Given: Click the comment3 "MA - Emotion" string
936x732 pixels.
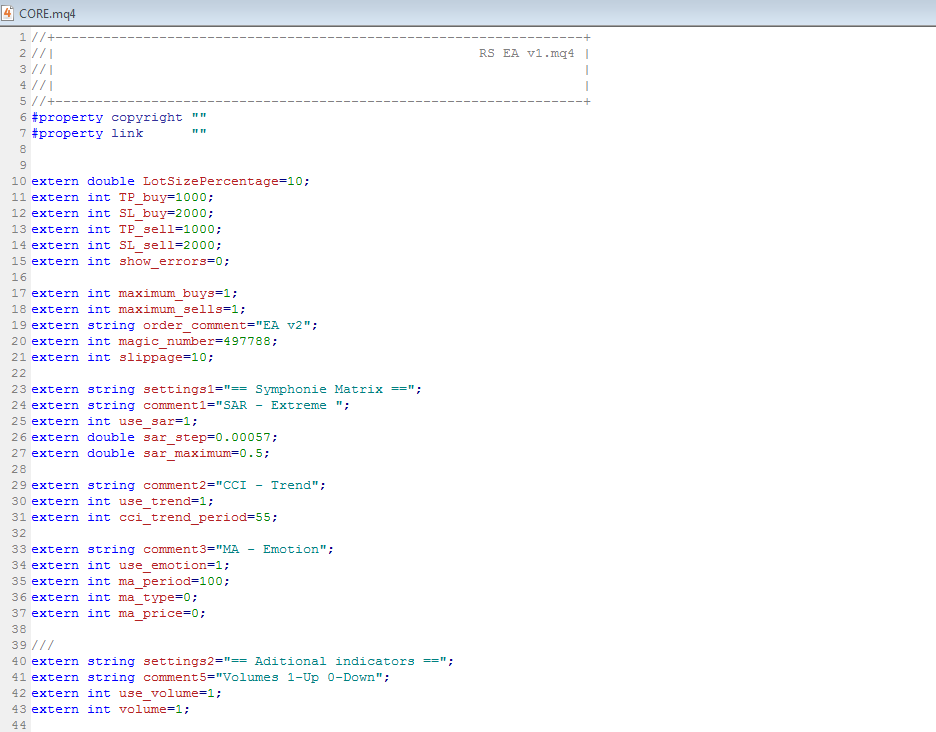Looking at the screenshot, I should click(x=271, y=549).
